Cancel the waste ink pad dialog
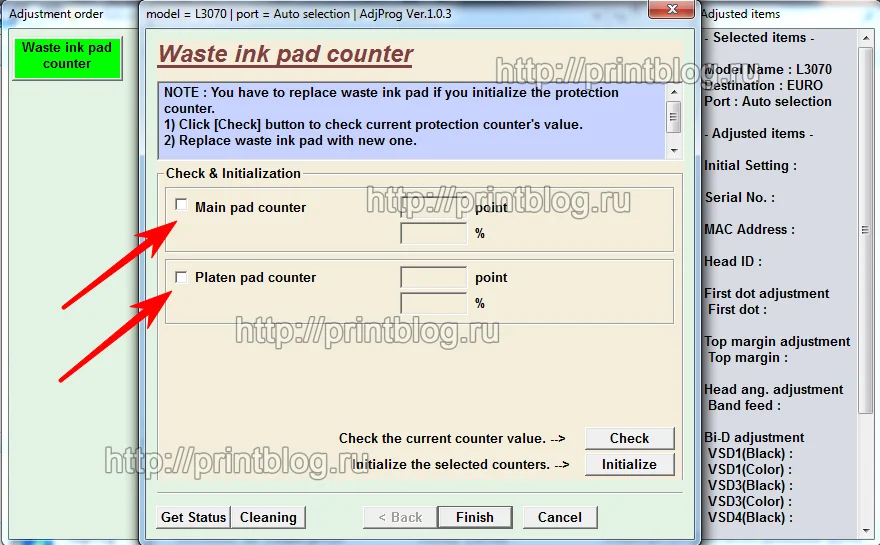Image resolution: width=880 pixels, height=545 pixels. (x=560, y=517)
